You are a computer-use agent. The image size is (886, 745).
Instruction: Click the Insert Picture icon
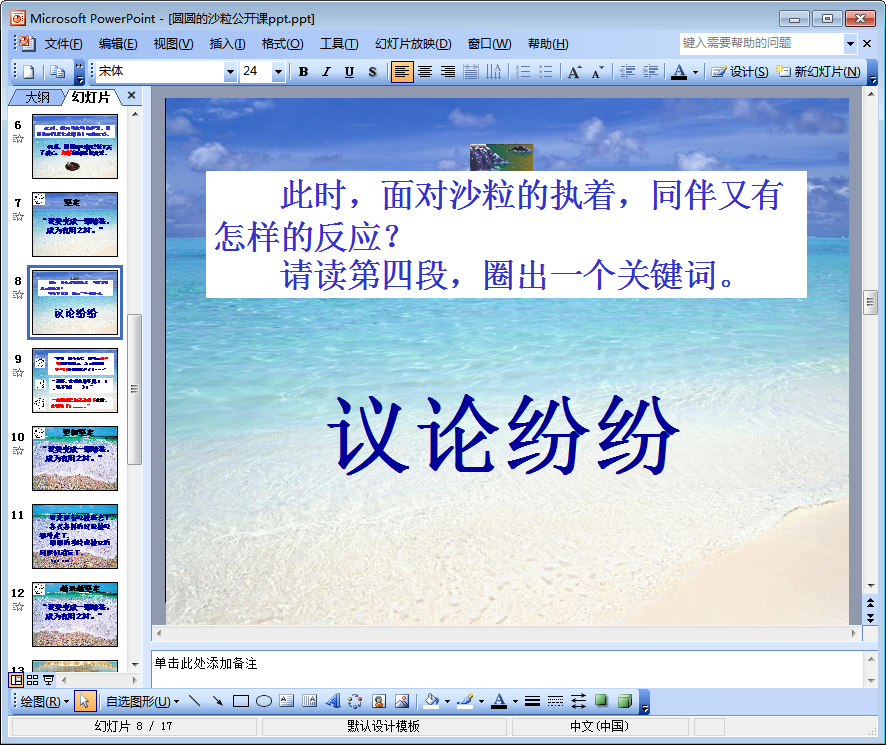pos(402,701)
